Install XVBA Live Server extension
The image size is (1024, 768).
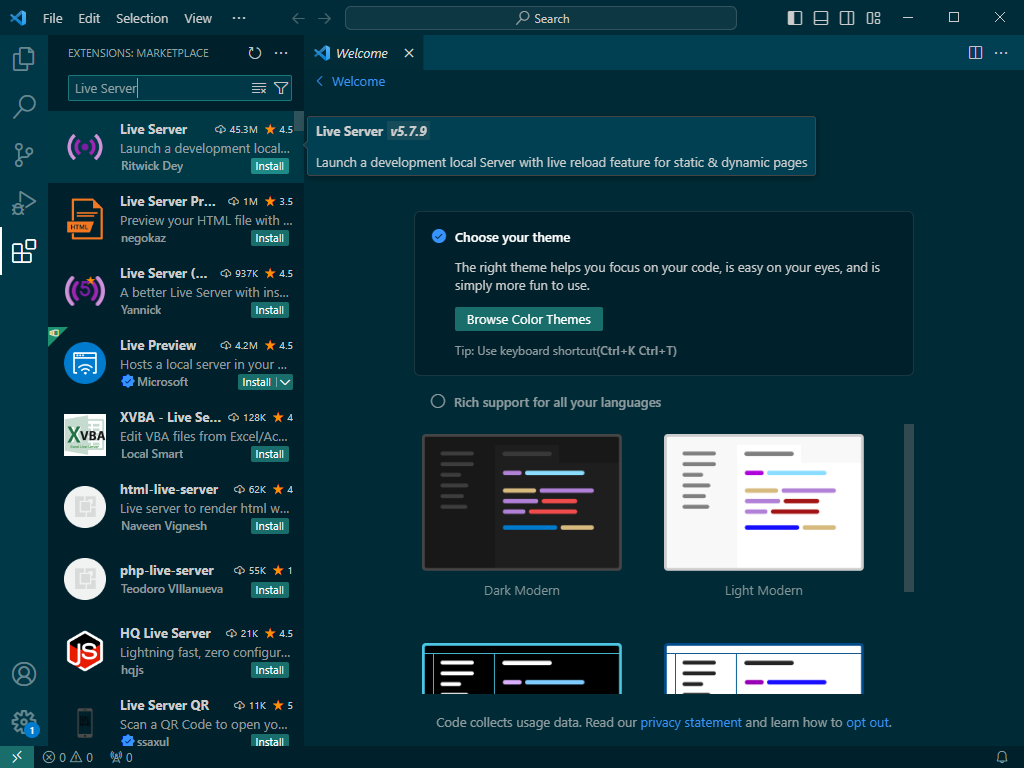[270, 454]
